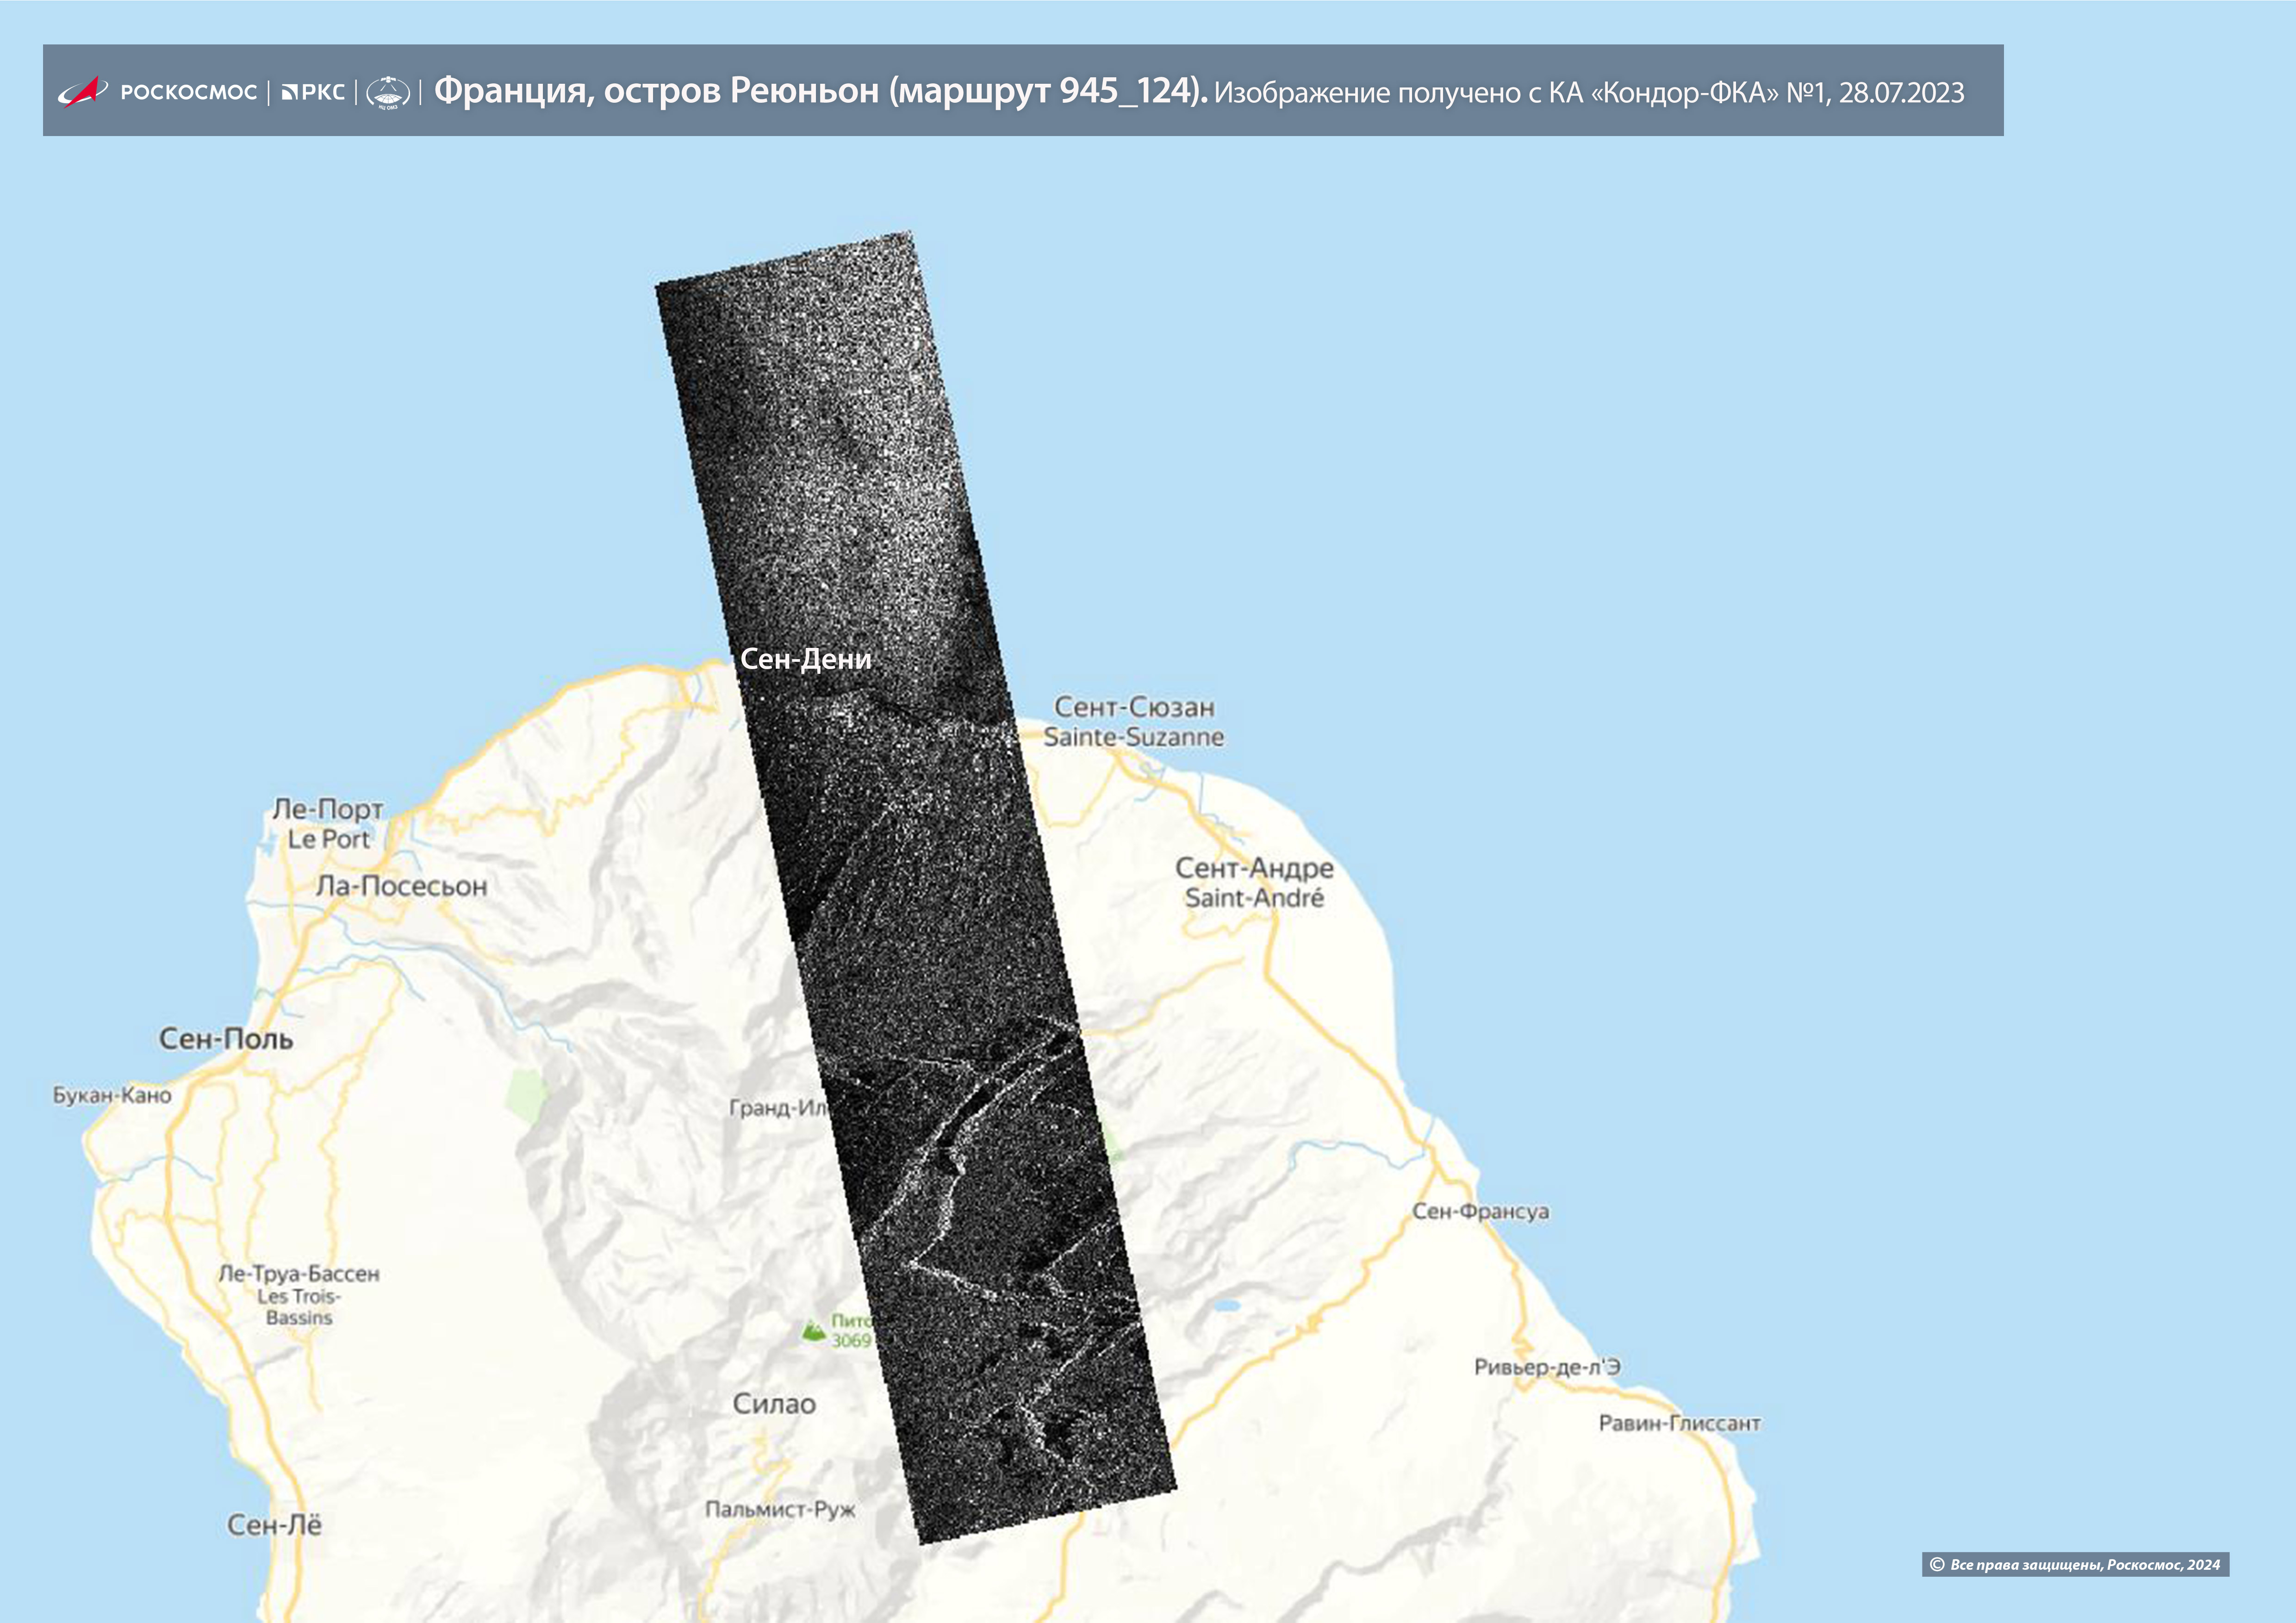
Task: Click the Ле-Порт Le Port label
Action: [x=328, y=823]
